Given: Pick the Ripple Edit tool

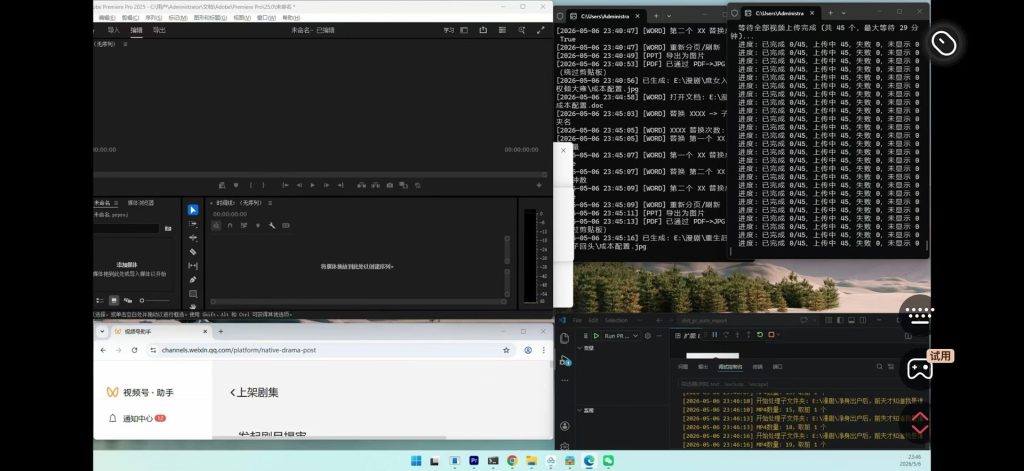Looking at the screenshot, I should click(193, 238).
